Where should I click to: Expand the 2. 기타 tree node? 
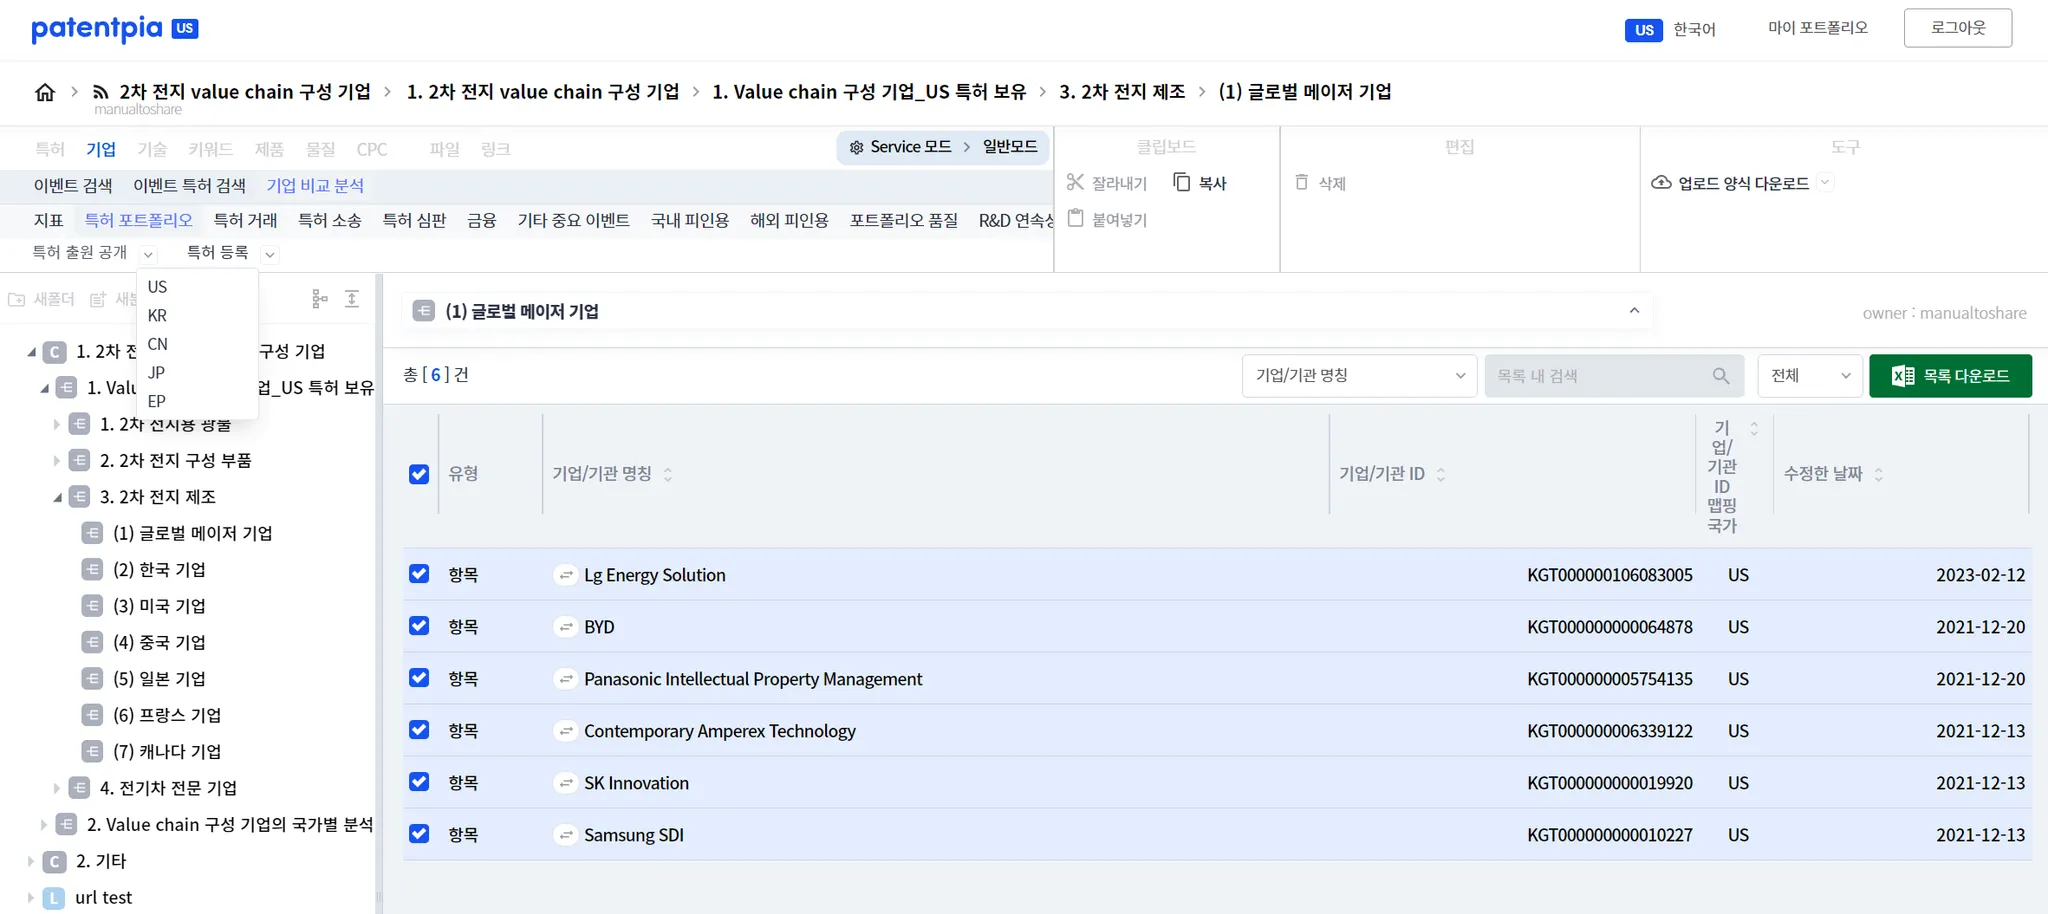pos(31,861)
